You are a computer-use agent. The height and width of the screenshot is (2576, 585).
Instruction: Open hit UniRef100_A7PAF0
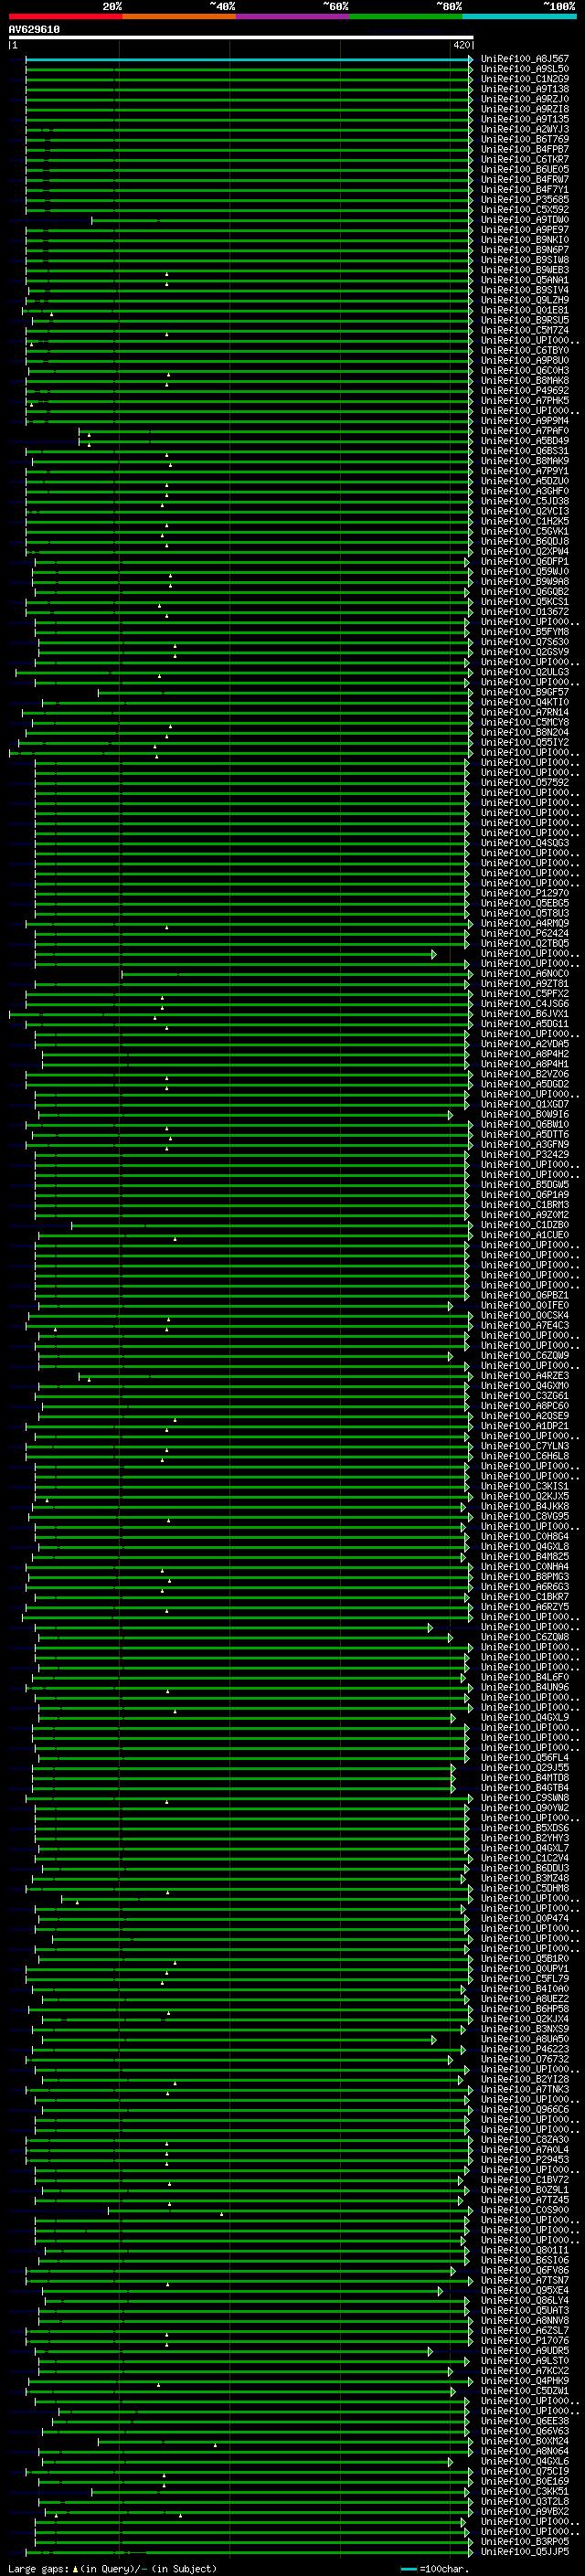pyautogui.click(x=525, y=430)
